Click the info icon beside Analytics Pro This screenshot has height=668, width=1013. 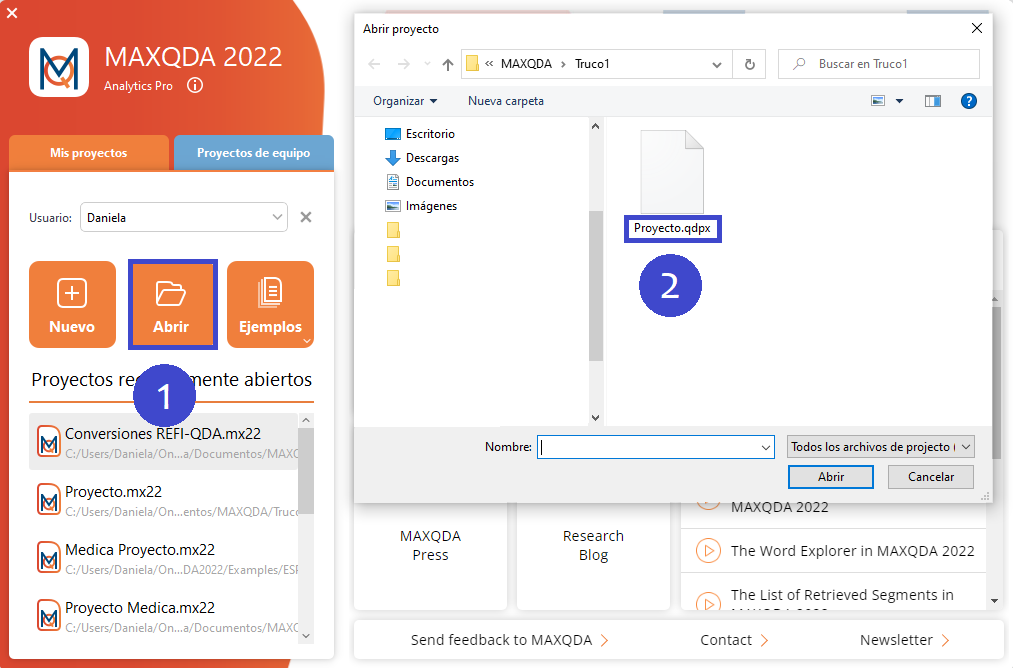pos(194,85)
